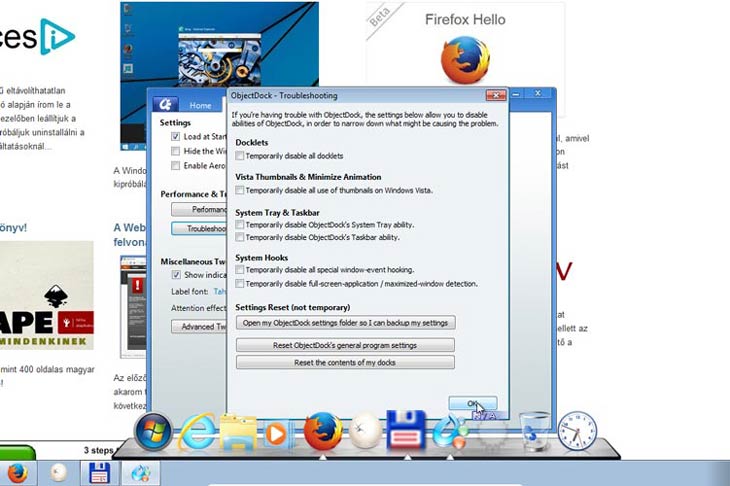The image size is (730, 486).
Task: Open Firefox from the ObjectDock dock
Action: pyautogui.click(x=323, y=432)
